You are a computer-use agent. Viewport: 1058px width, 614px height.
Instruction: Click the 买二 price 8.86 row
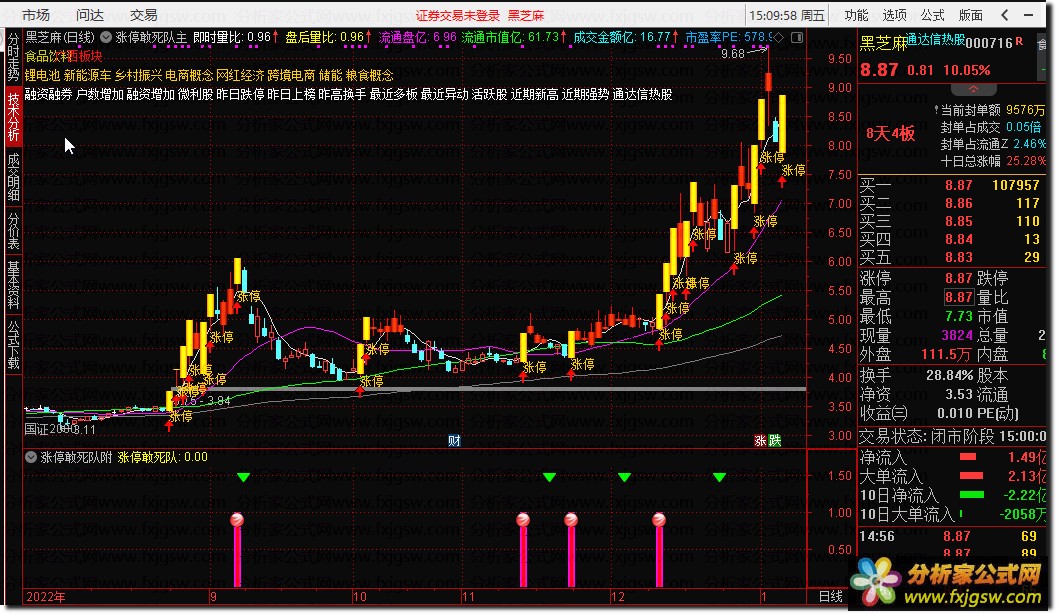[x=951, y=203]
